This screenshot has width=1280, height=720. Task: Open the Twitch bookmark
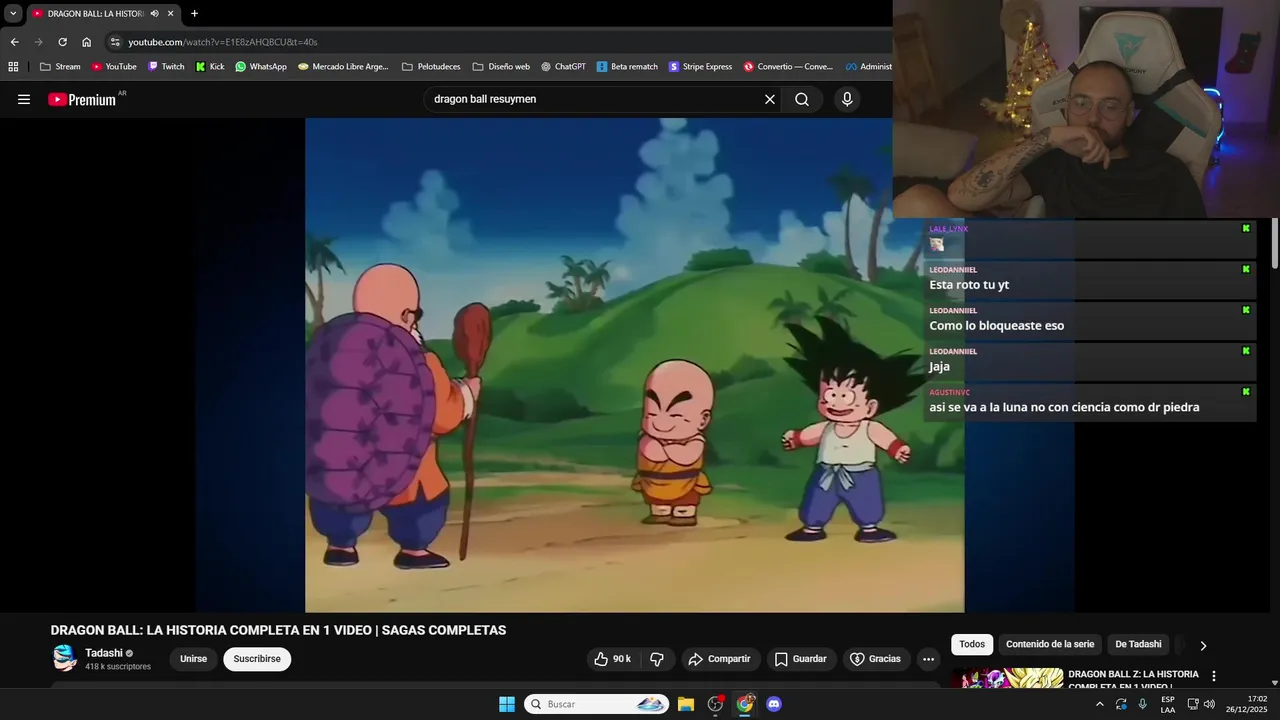click(x=166, y=67)
